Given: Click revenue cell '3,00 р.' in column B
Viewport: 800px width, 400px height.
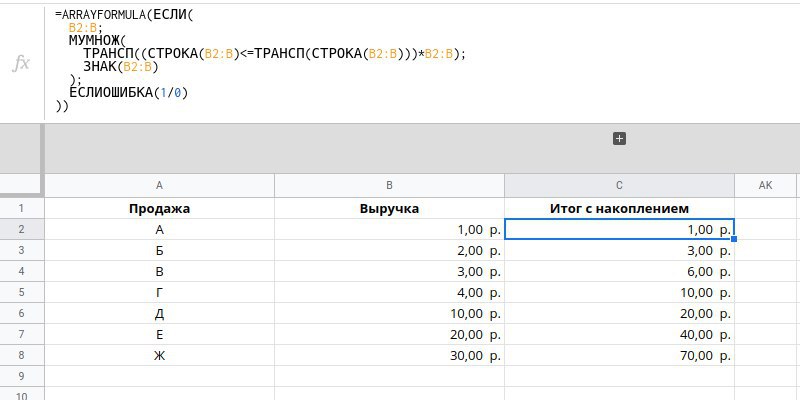Looking at the screenshot, I should (389, 271).
